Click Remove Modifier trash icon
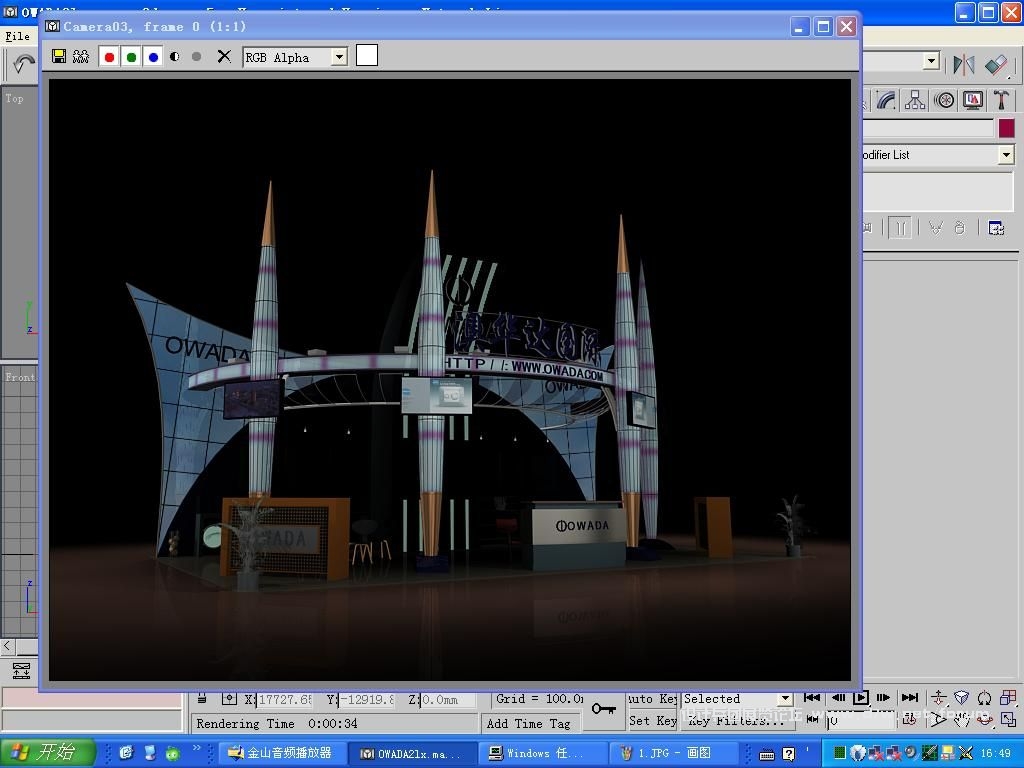This screenshot has width=1024, height=768. click(959, 228)
